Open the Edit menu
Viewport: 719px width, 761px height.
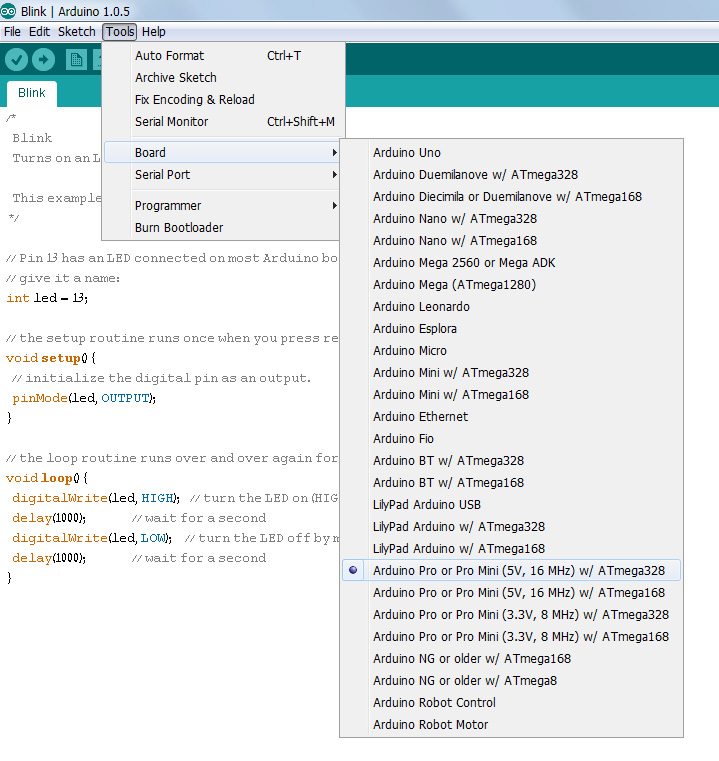[39, 32]
